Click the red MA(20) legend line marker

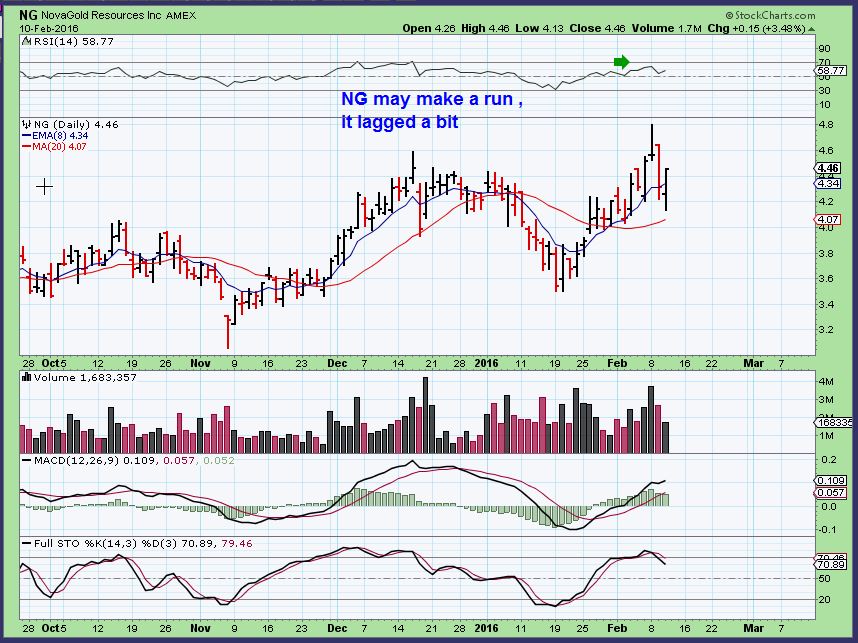coord(26,147)
